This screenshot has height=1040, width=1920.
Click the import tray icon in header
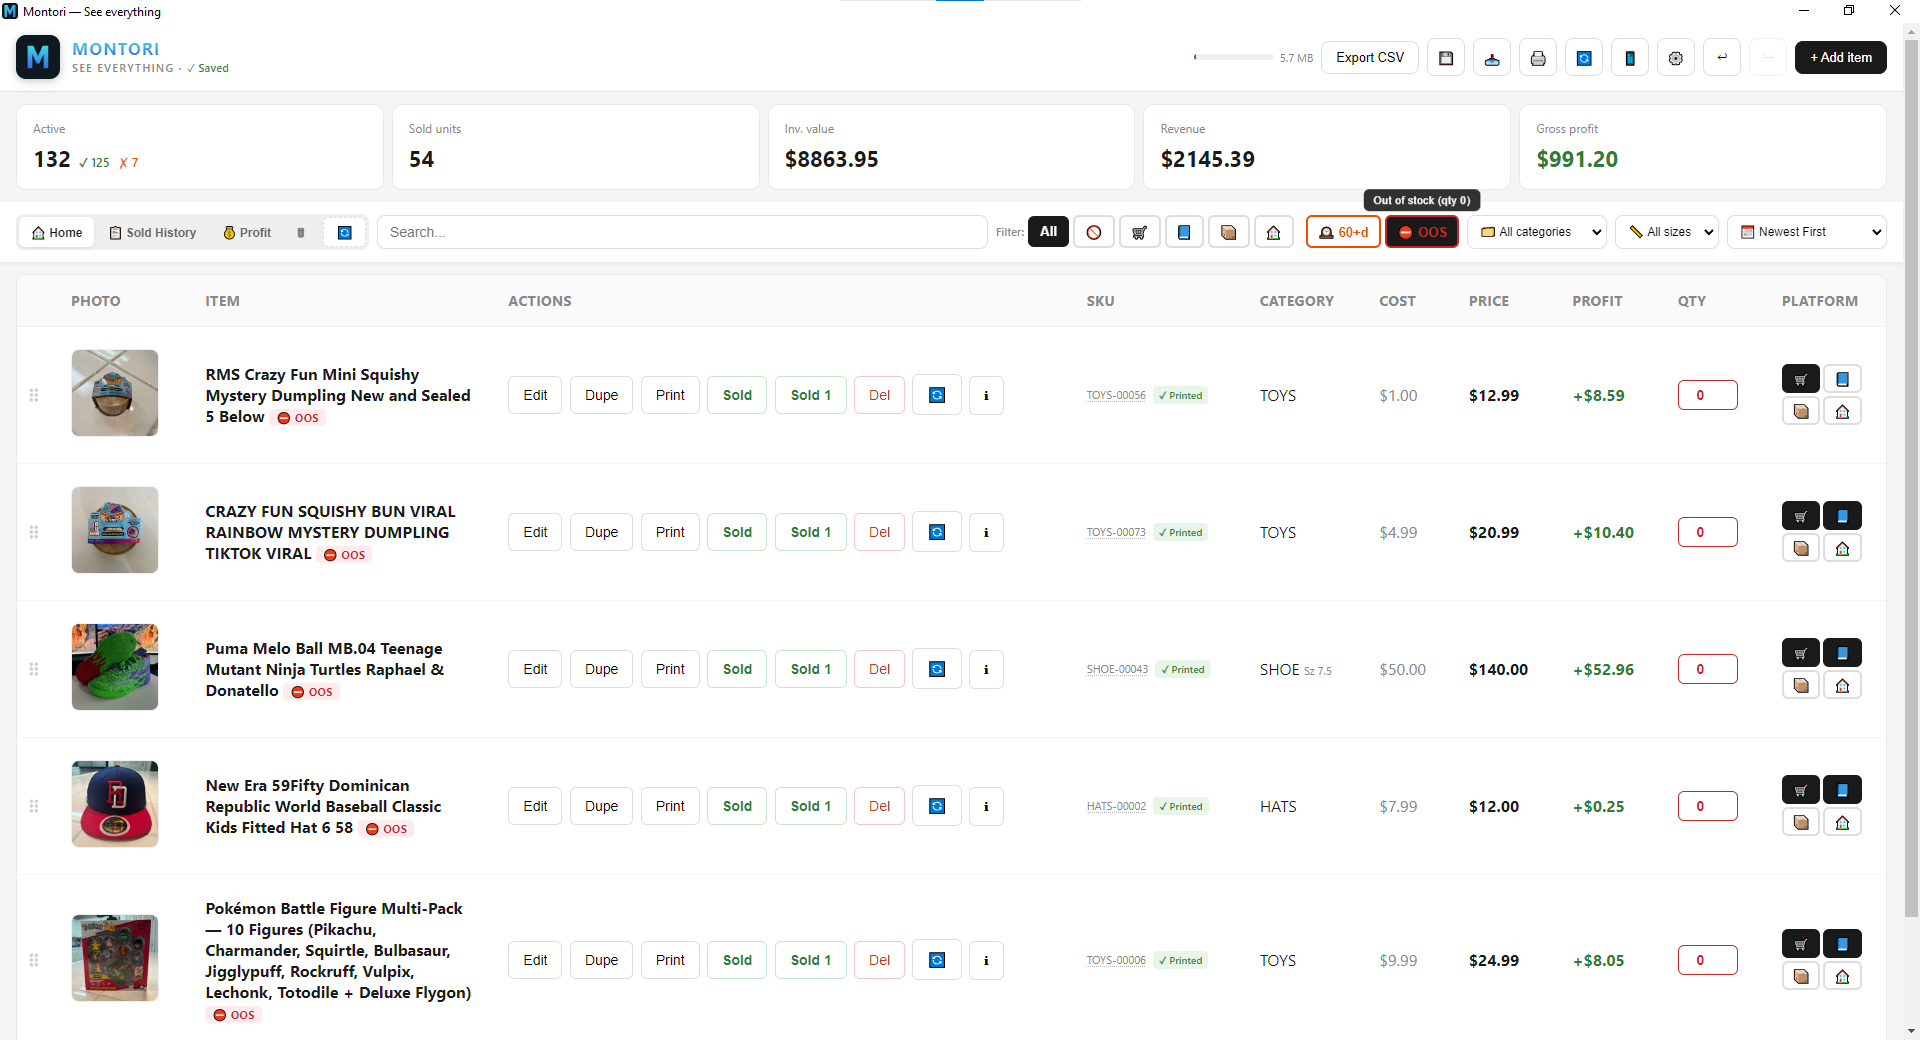click(x=1492, y=58)
